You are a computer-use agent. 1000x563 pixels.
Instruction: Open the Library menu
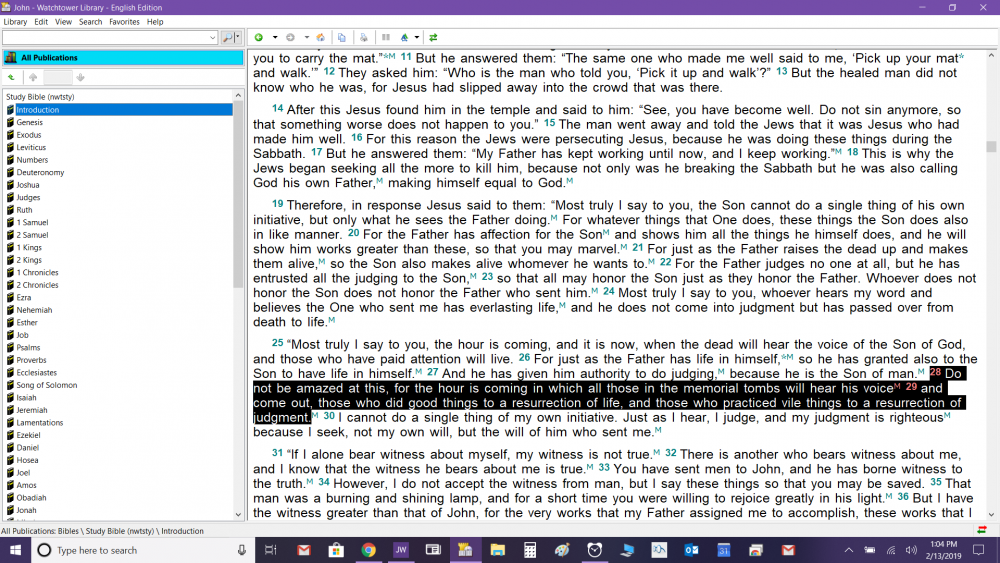tap(15, 22)
